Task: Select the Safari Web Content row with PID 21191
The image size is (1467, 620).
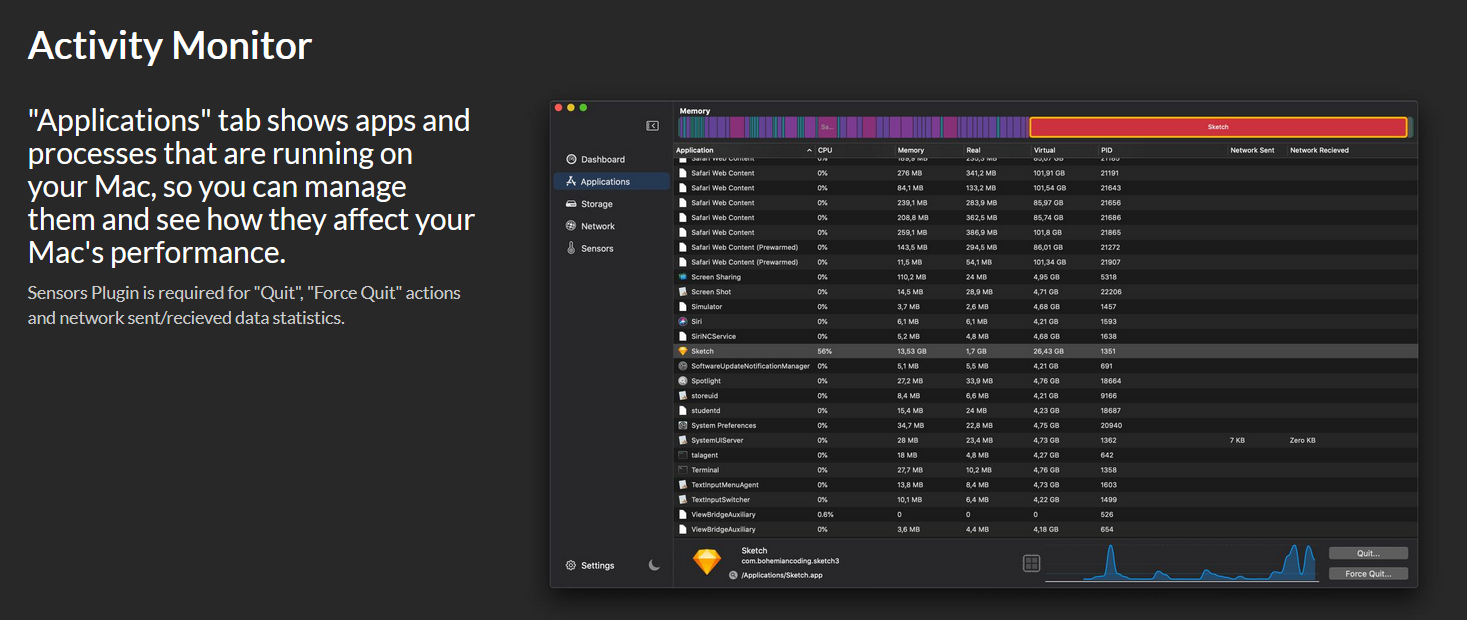Action: 1045,173
